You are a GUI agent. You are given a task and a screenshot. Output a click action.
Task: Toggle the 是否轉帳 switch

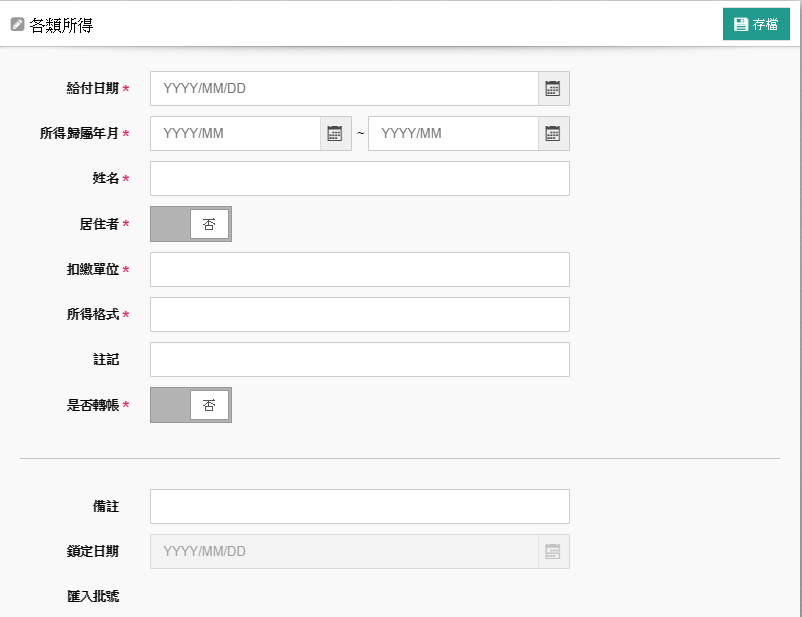(191, 405)
